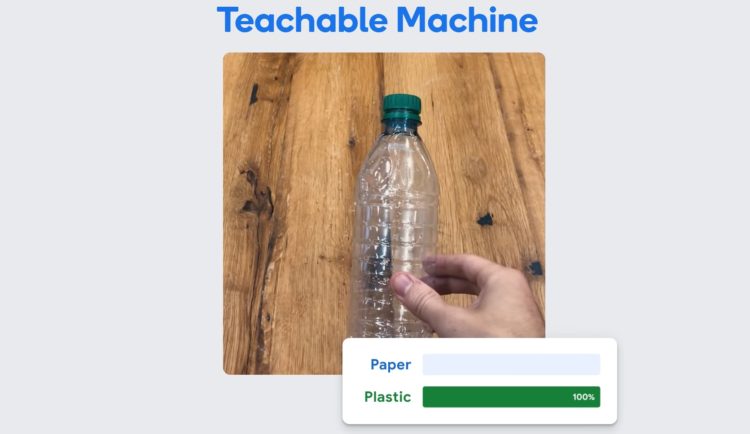This screenshot has width=750, height=434.
Task: Select the word Machine in the heading
Action: point(467,20)
